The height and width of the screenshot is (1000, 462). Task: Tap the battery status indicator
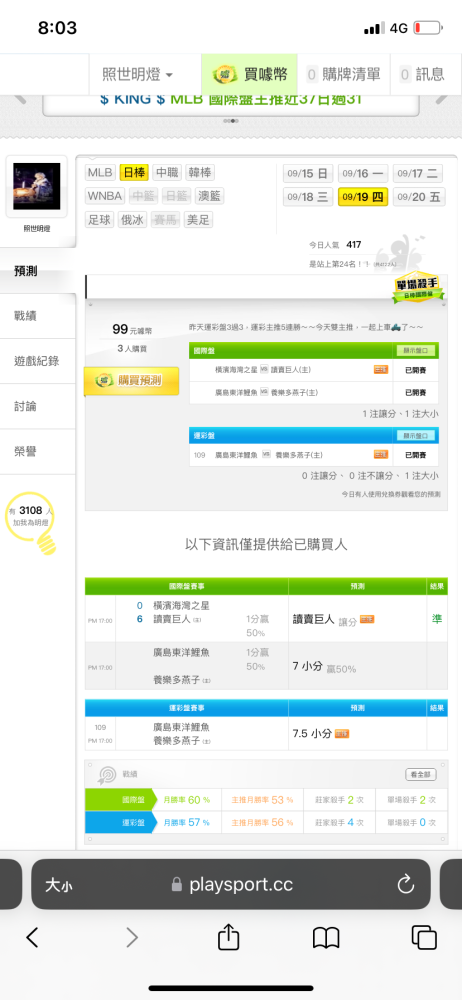[428, 28]
